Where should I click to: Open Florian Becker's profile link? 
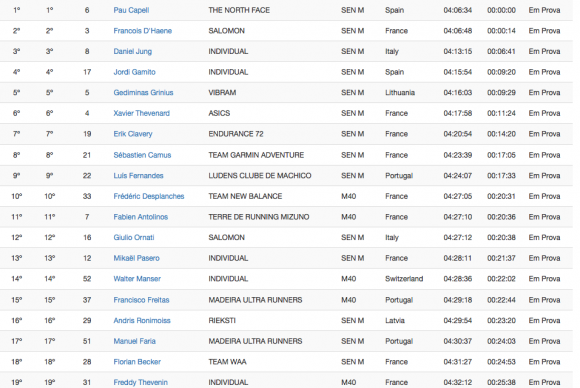[137, 362]
